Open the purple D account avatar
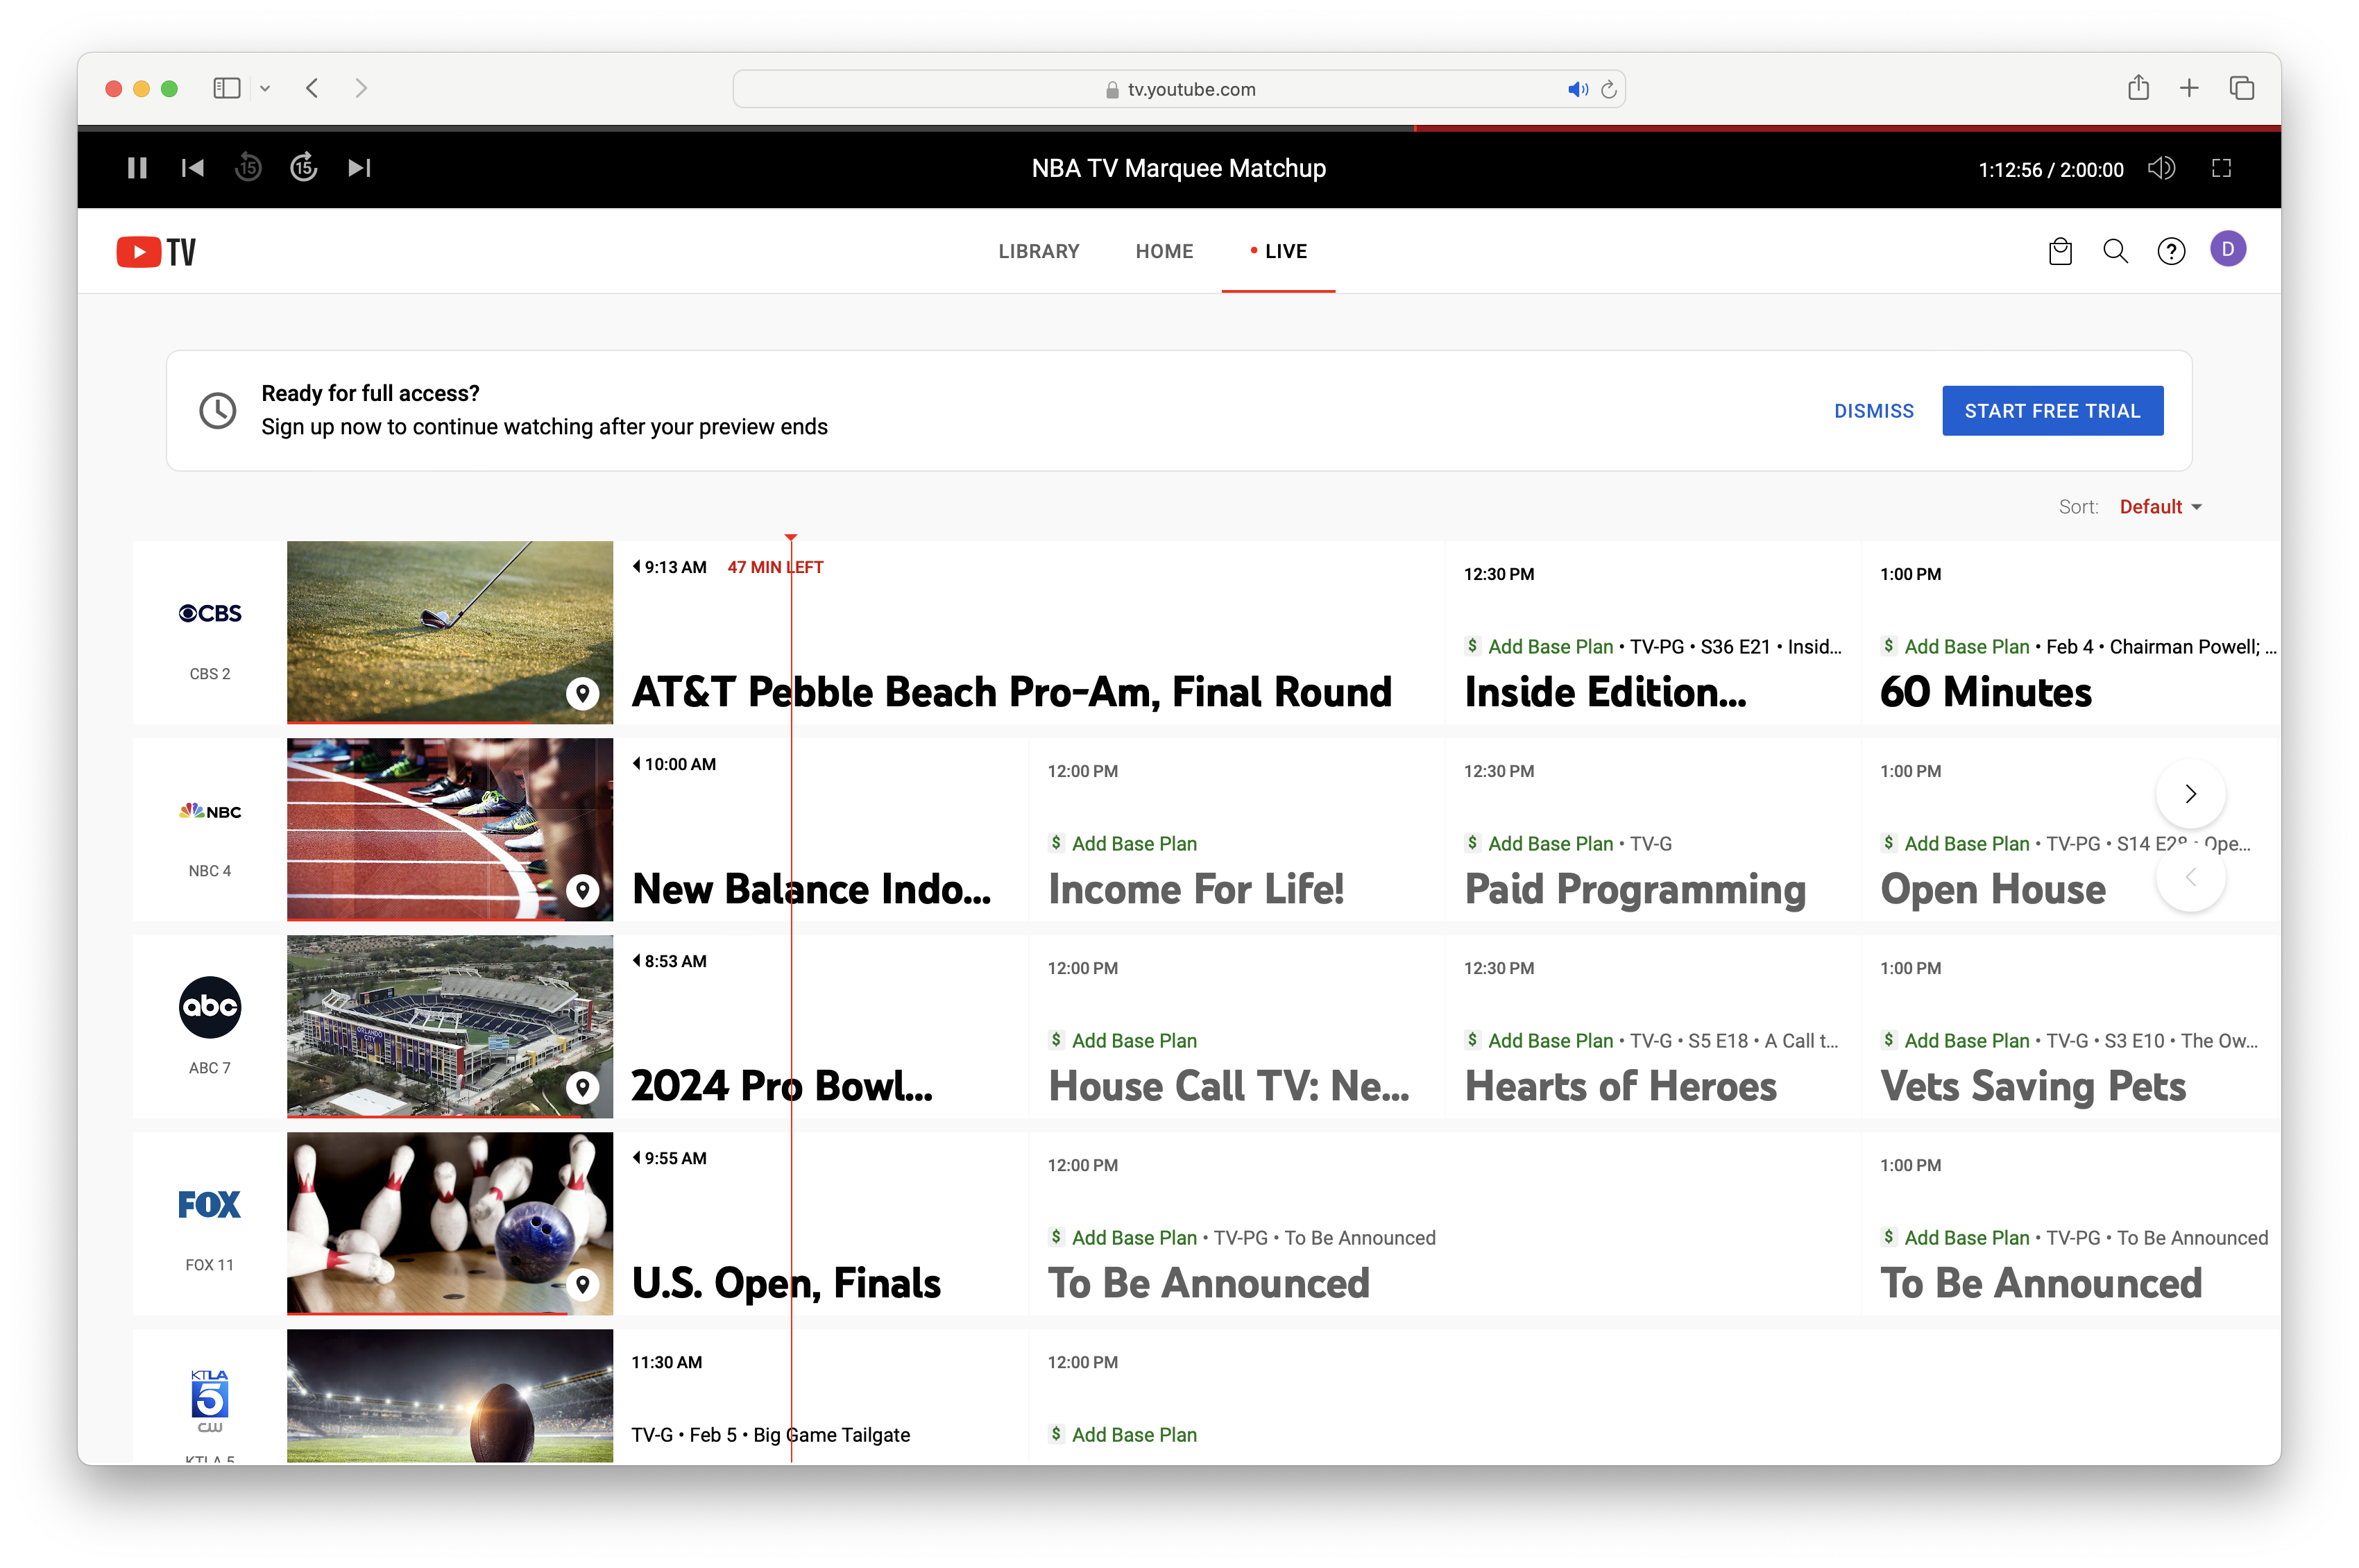This screenshot has width=2359, height=1568. coord(2228,249)
